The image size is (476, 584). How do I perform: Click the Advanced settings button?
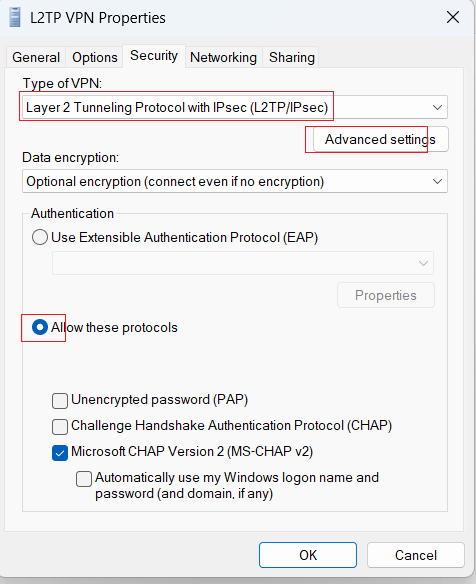(381, 139)
